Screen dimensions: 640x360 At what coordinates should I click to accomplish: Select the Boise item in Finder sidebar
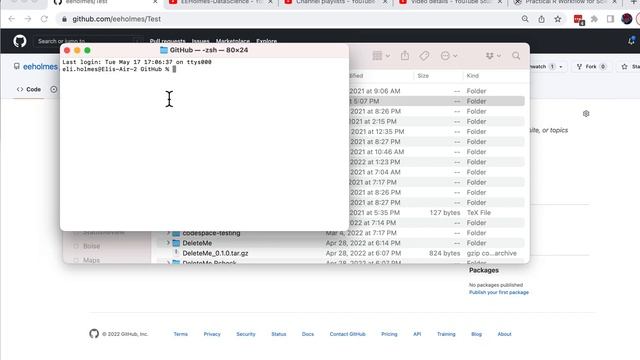tap(91, 246)
